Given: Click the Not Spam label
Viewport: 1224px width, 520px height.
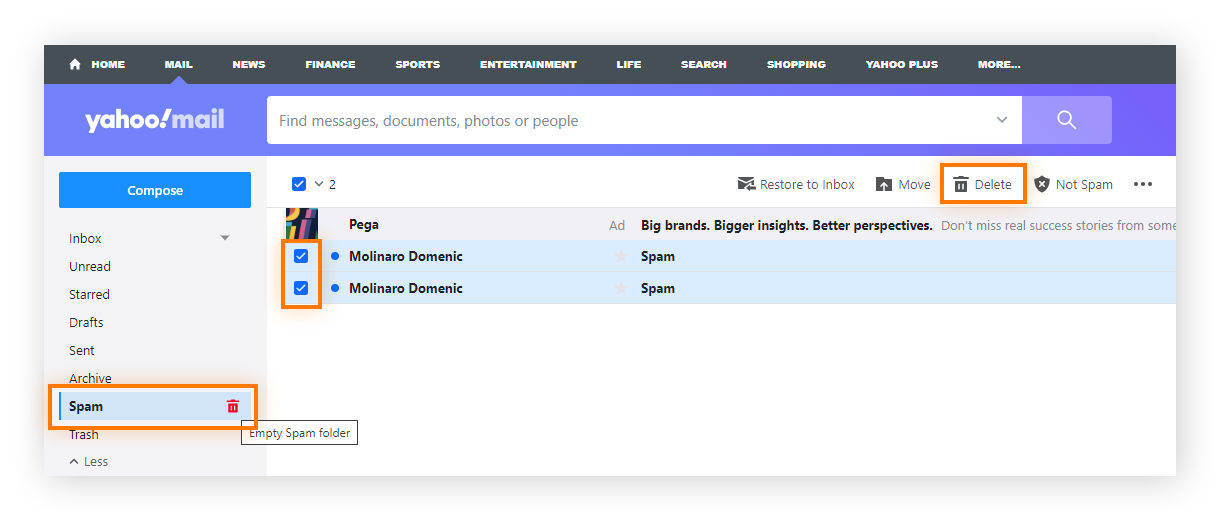Looking at the screenshot, I should pyautogui.click(x=1084, y=184).
